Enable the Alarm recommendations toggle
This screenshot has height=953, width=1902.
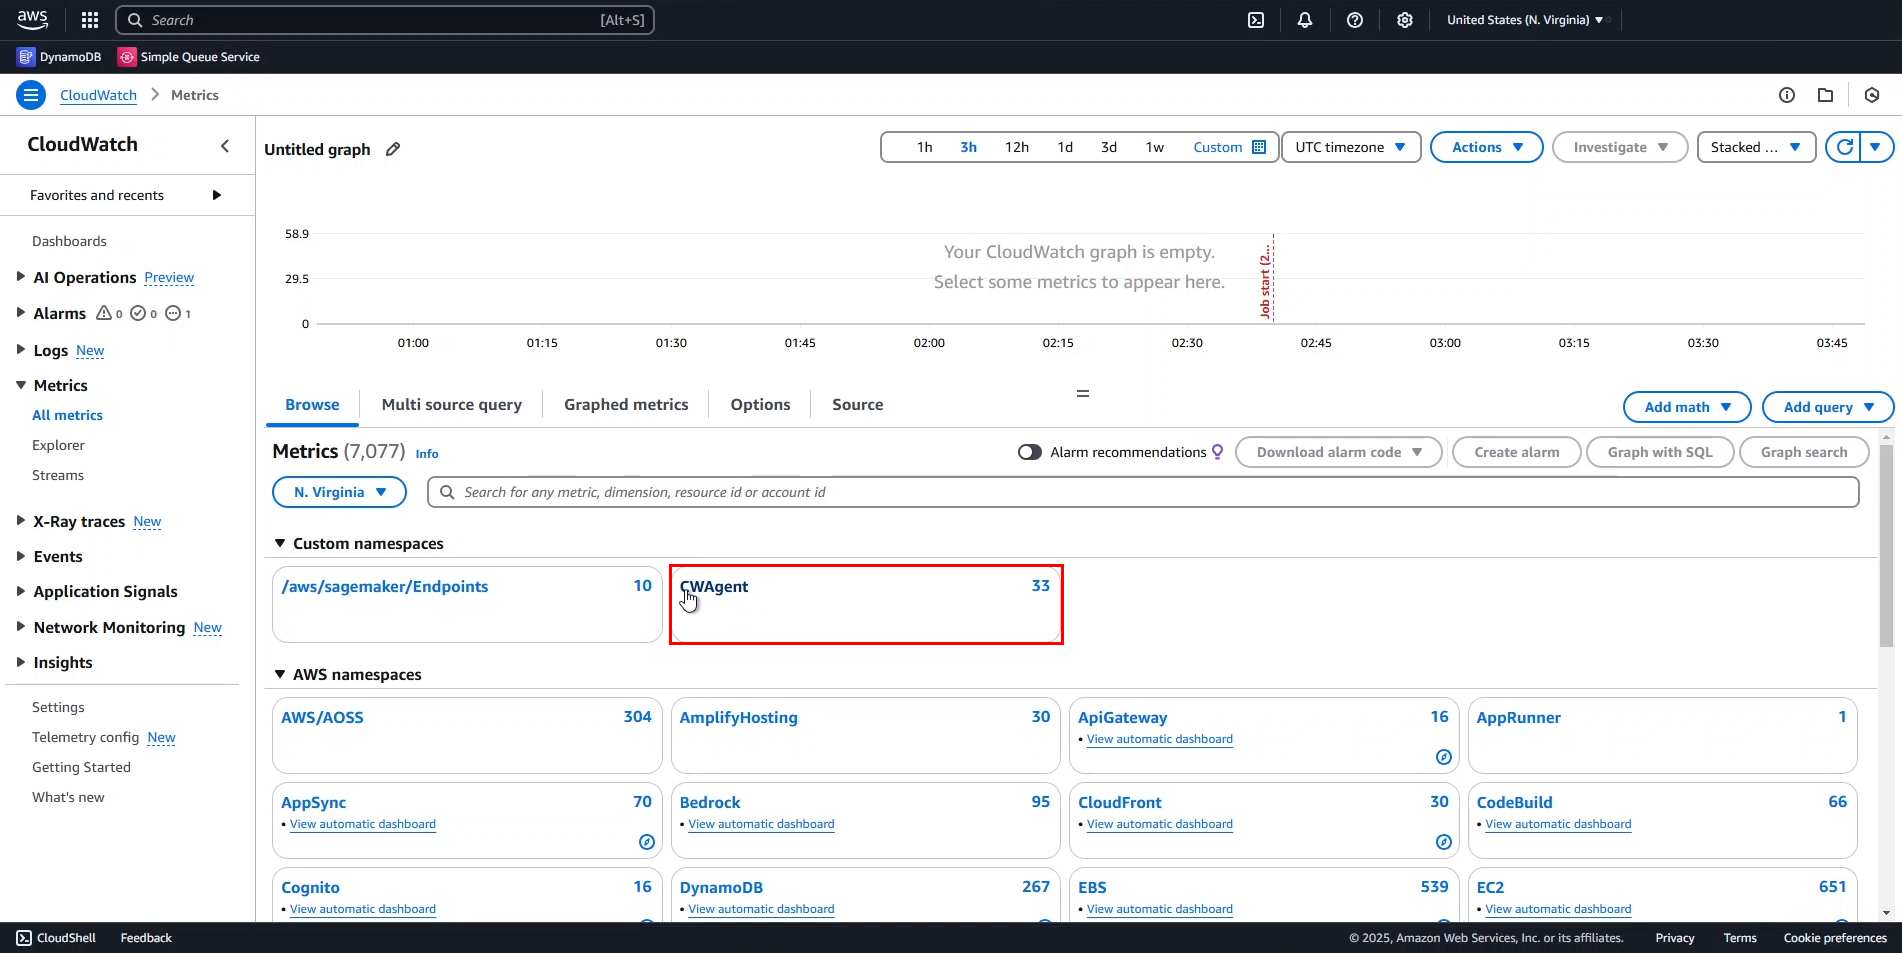[1029, 452]
